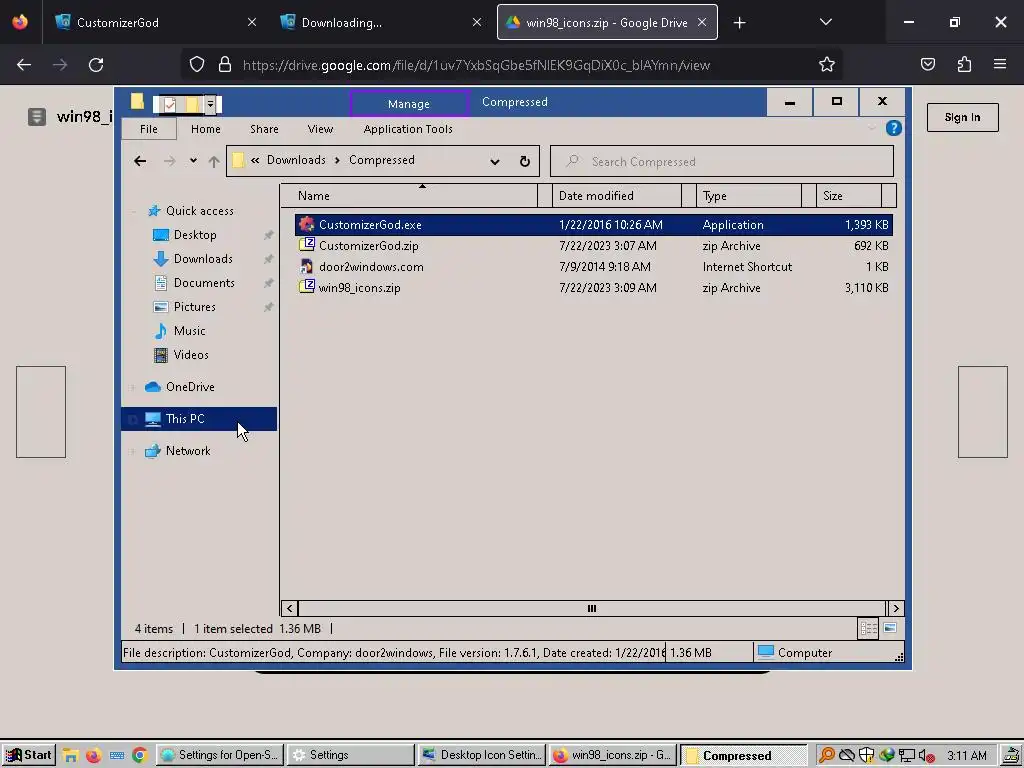The height and width of the screenshot is (768, 1024).
Task: Unpin Desktop from Quick access
Action: coord(268,235)
